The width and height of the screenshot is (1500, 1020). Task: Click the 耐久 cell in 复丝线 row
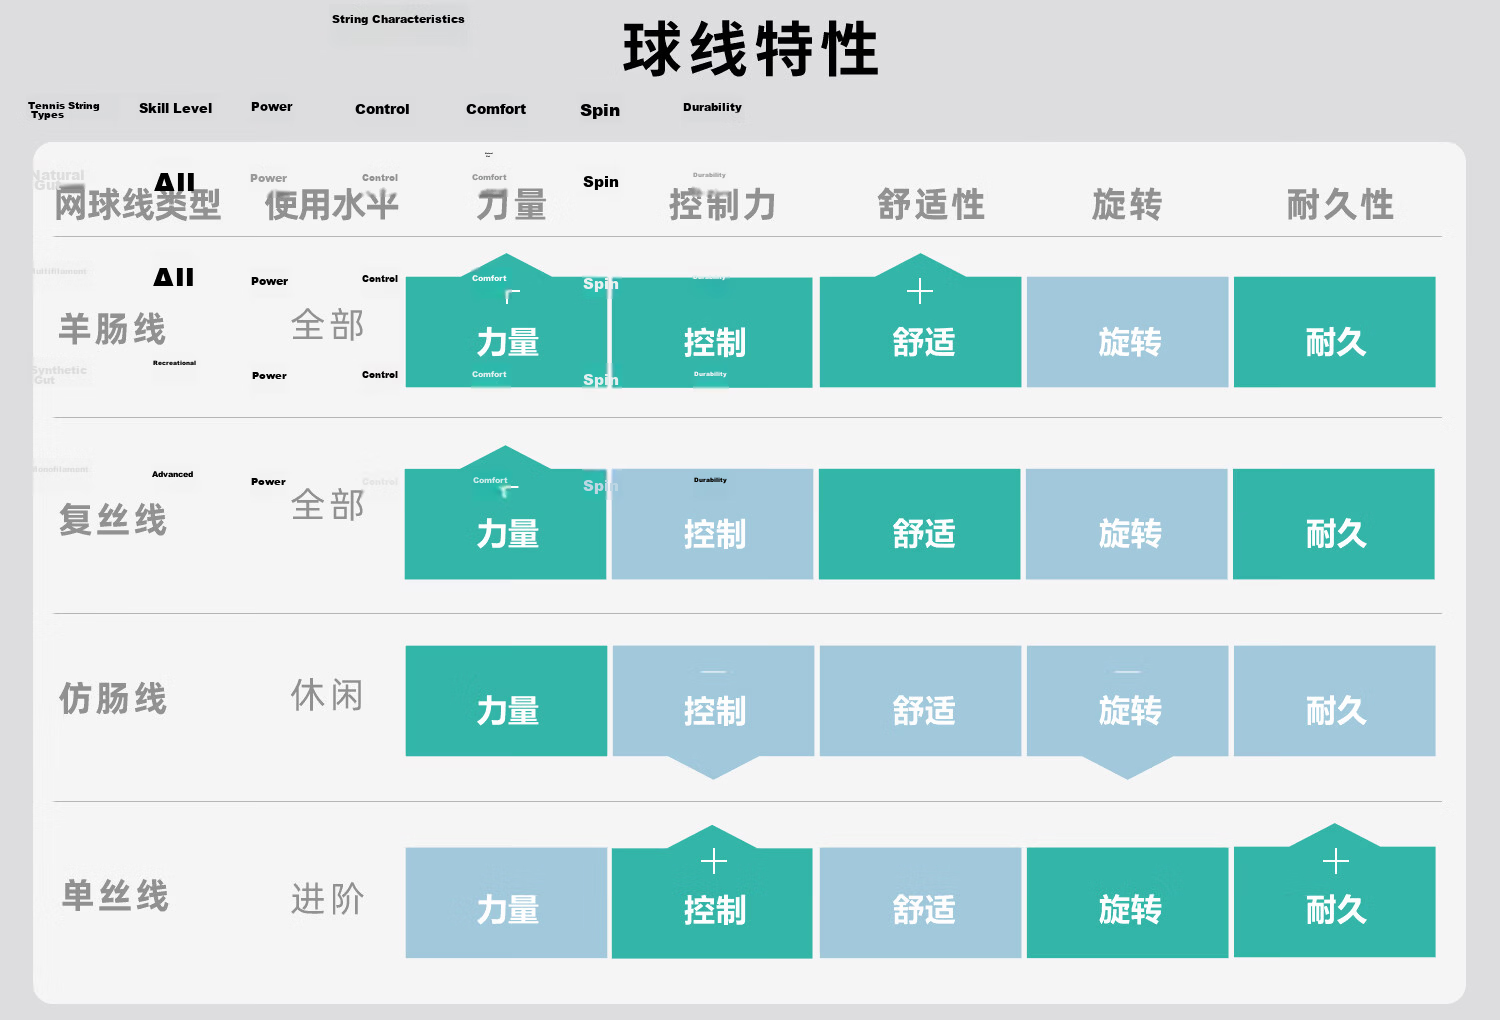pos(1334,524)
